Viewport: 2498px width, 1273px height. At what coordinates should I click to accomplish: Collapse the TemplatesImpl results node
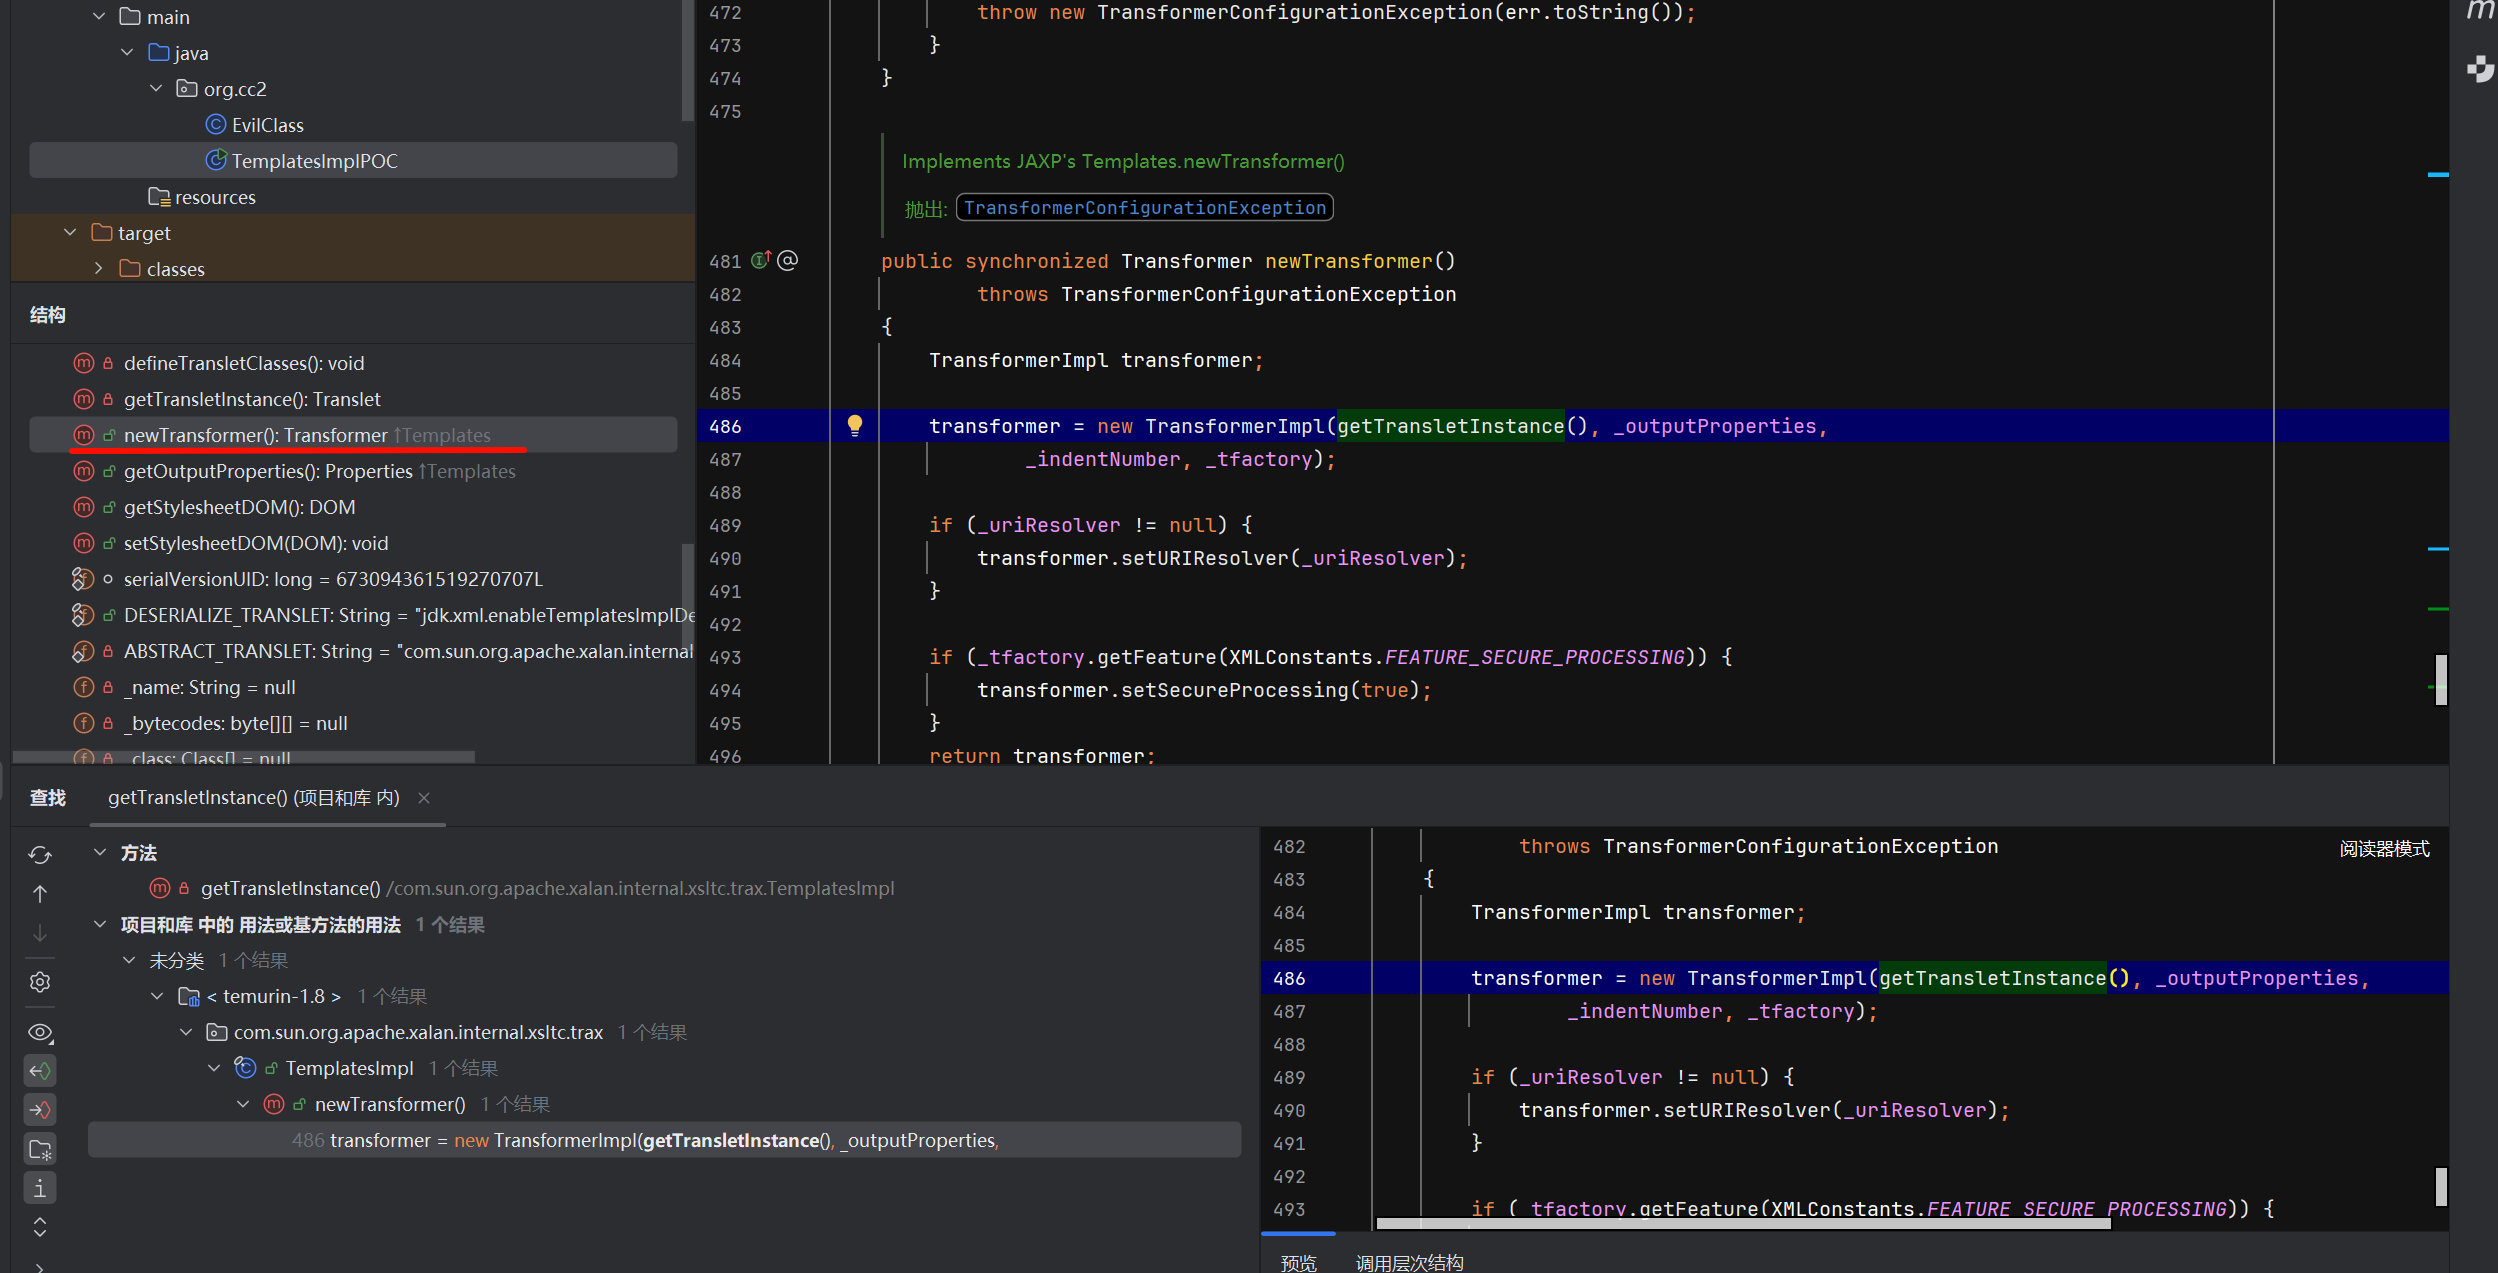214,1068
